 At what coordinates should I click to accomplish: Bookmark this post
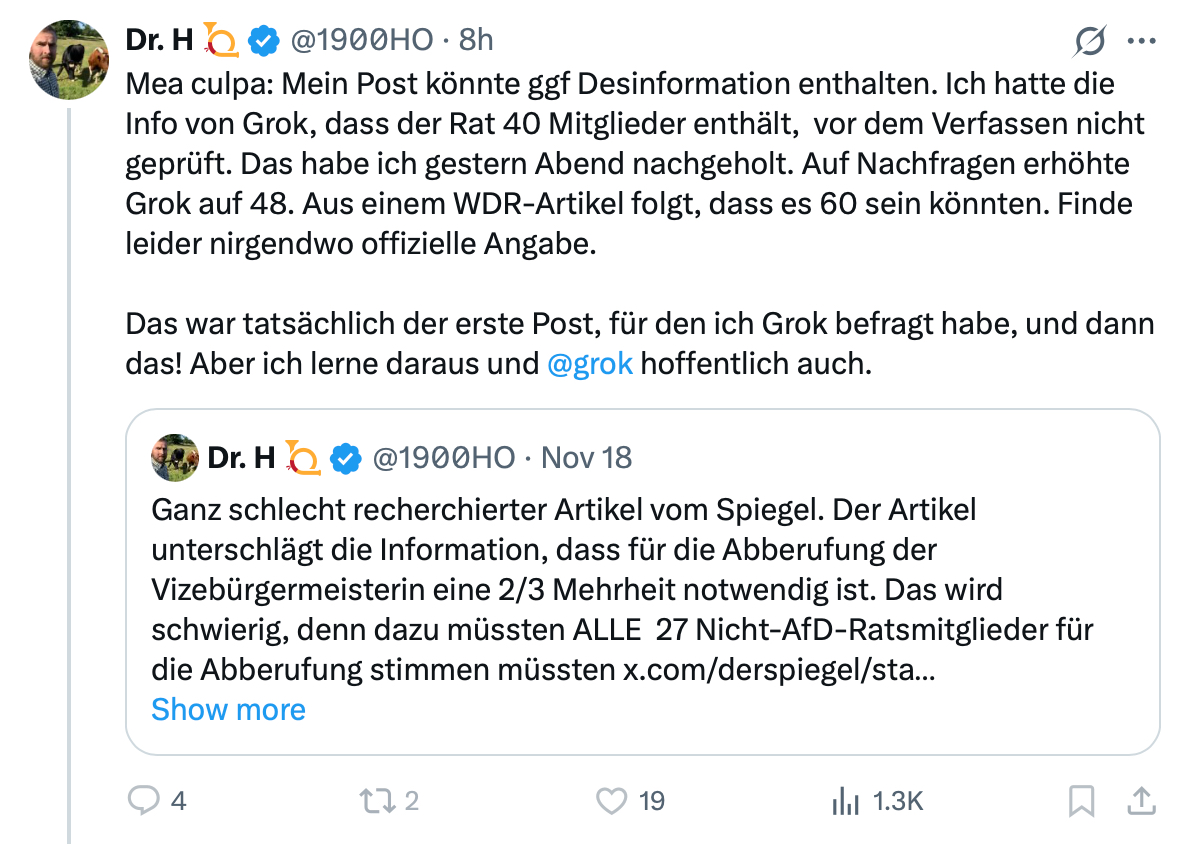point(1082,800)
